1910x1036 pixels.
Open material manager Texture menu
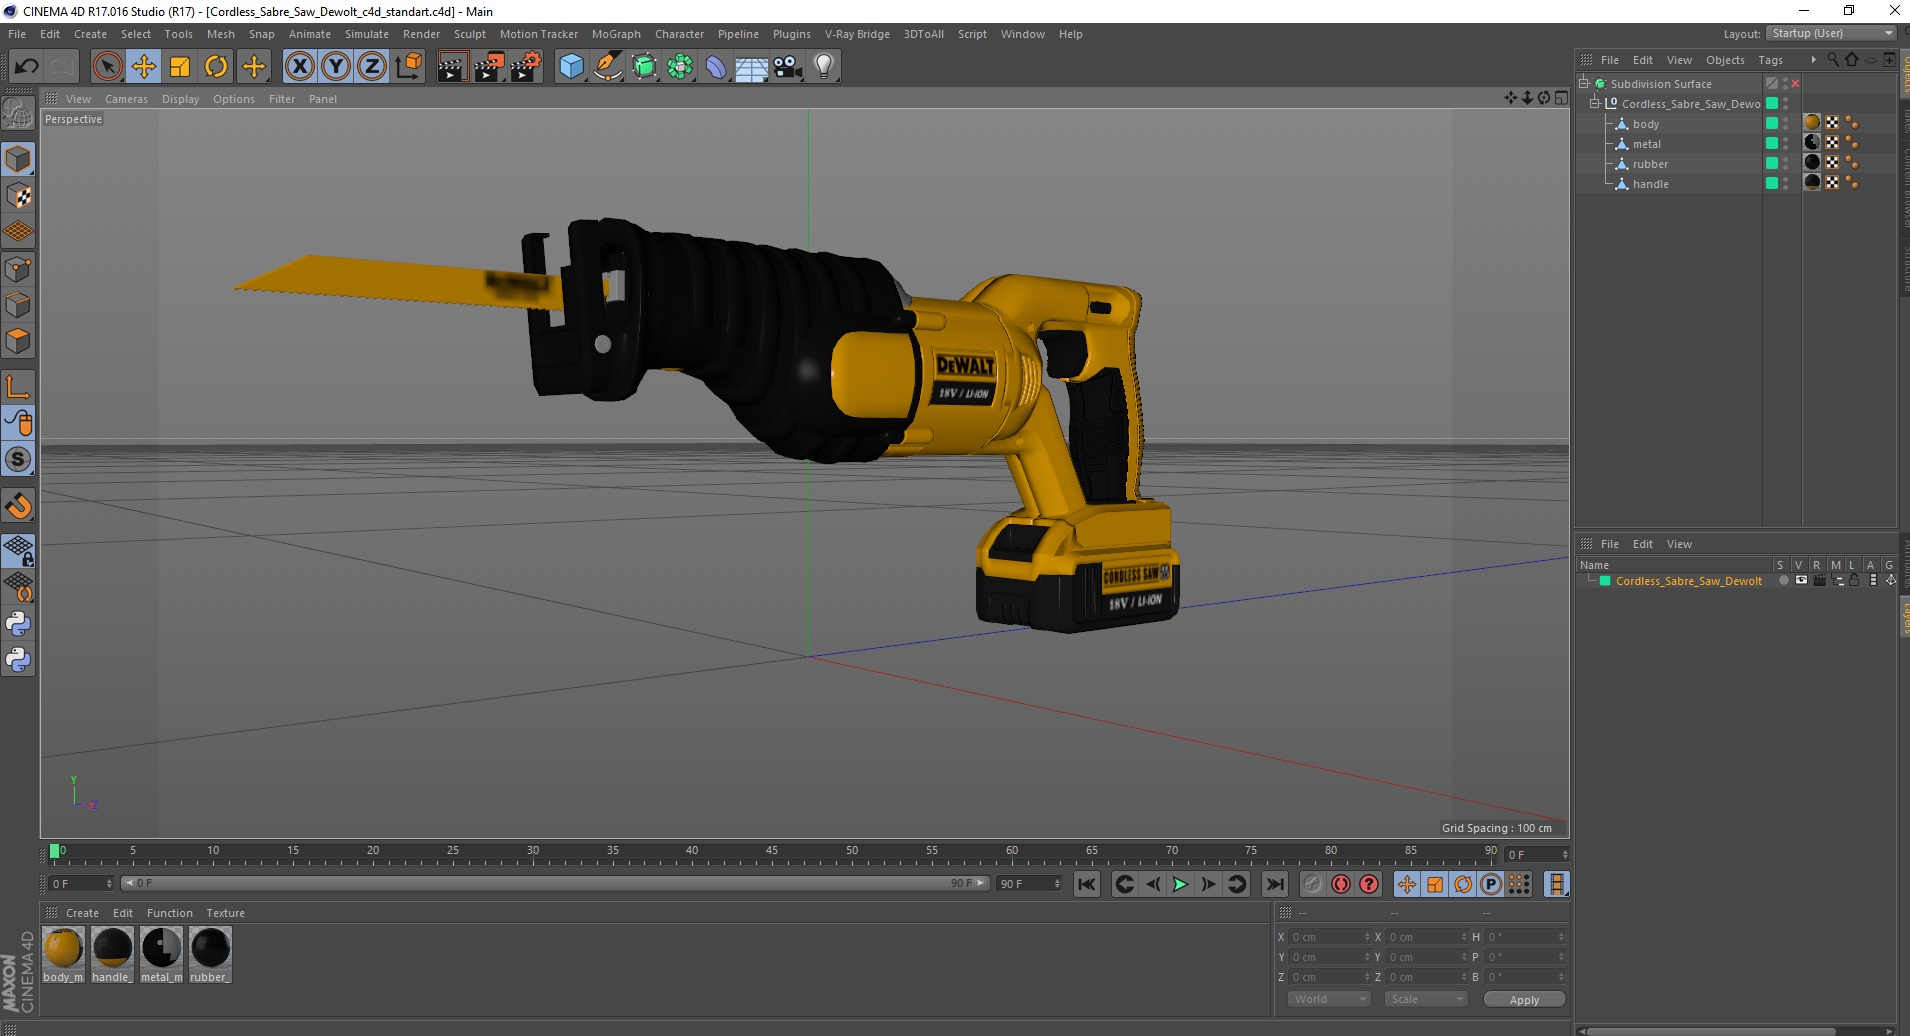pos(225,913)
